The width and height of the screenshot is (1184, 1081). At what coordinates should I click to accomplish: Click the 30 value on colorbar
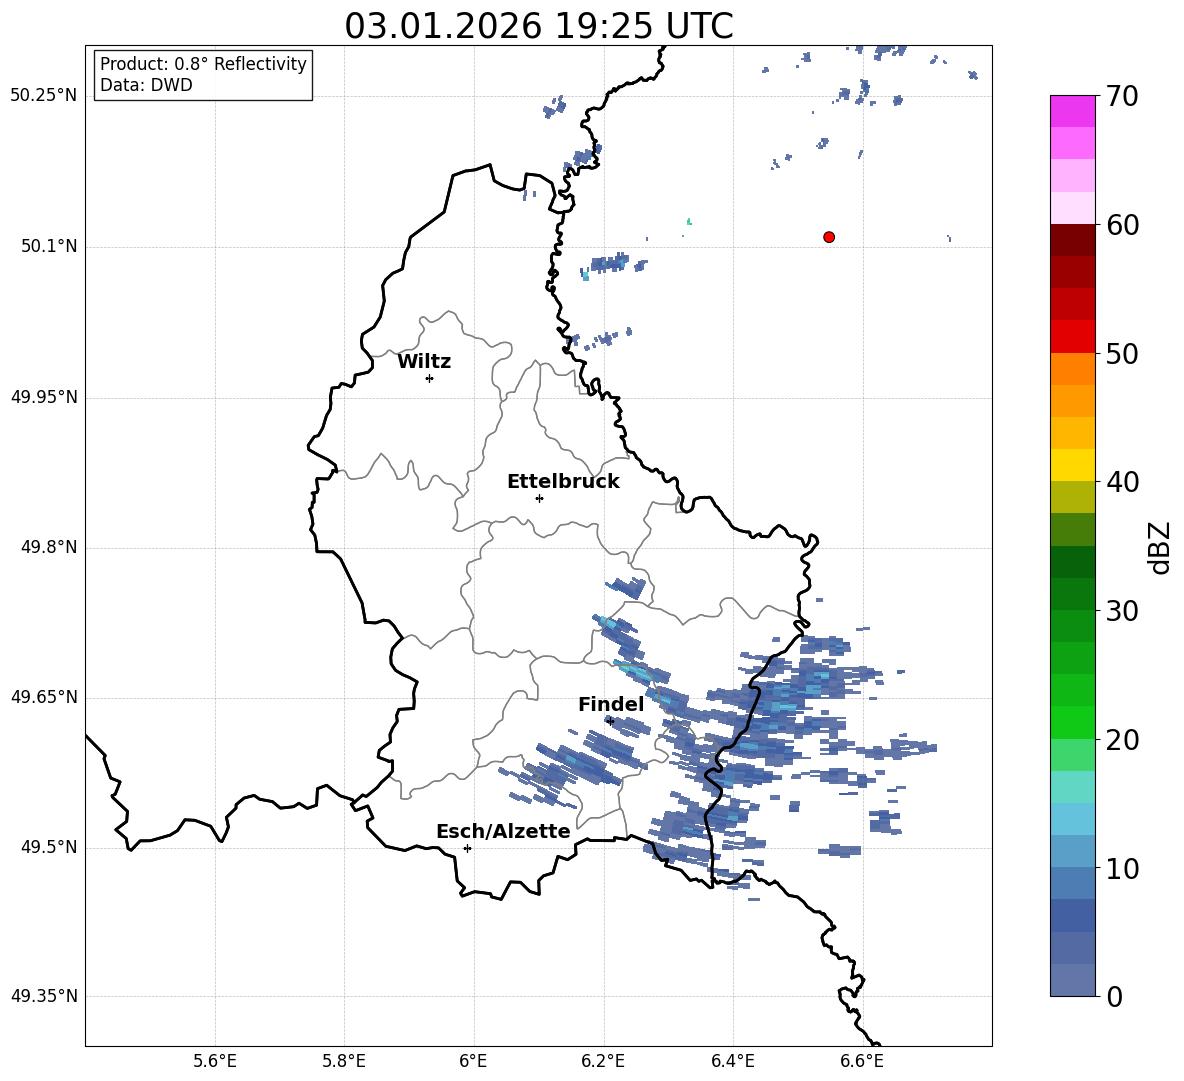click(1122, 611)
